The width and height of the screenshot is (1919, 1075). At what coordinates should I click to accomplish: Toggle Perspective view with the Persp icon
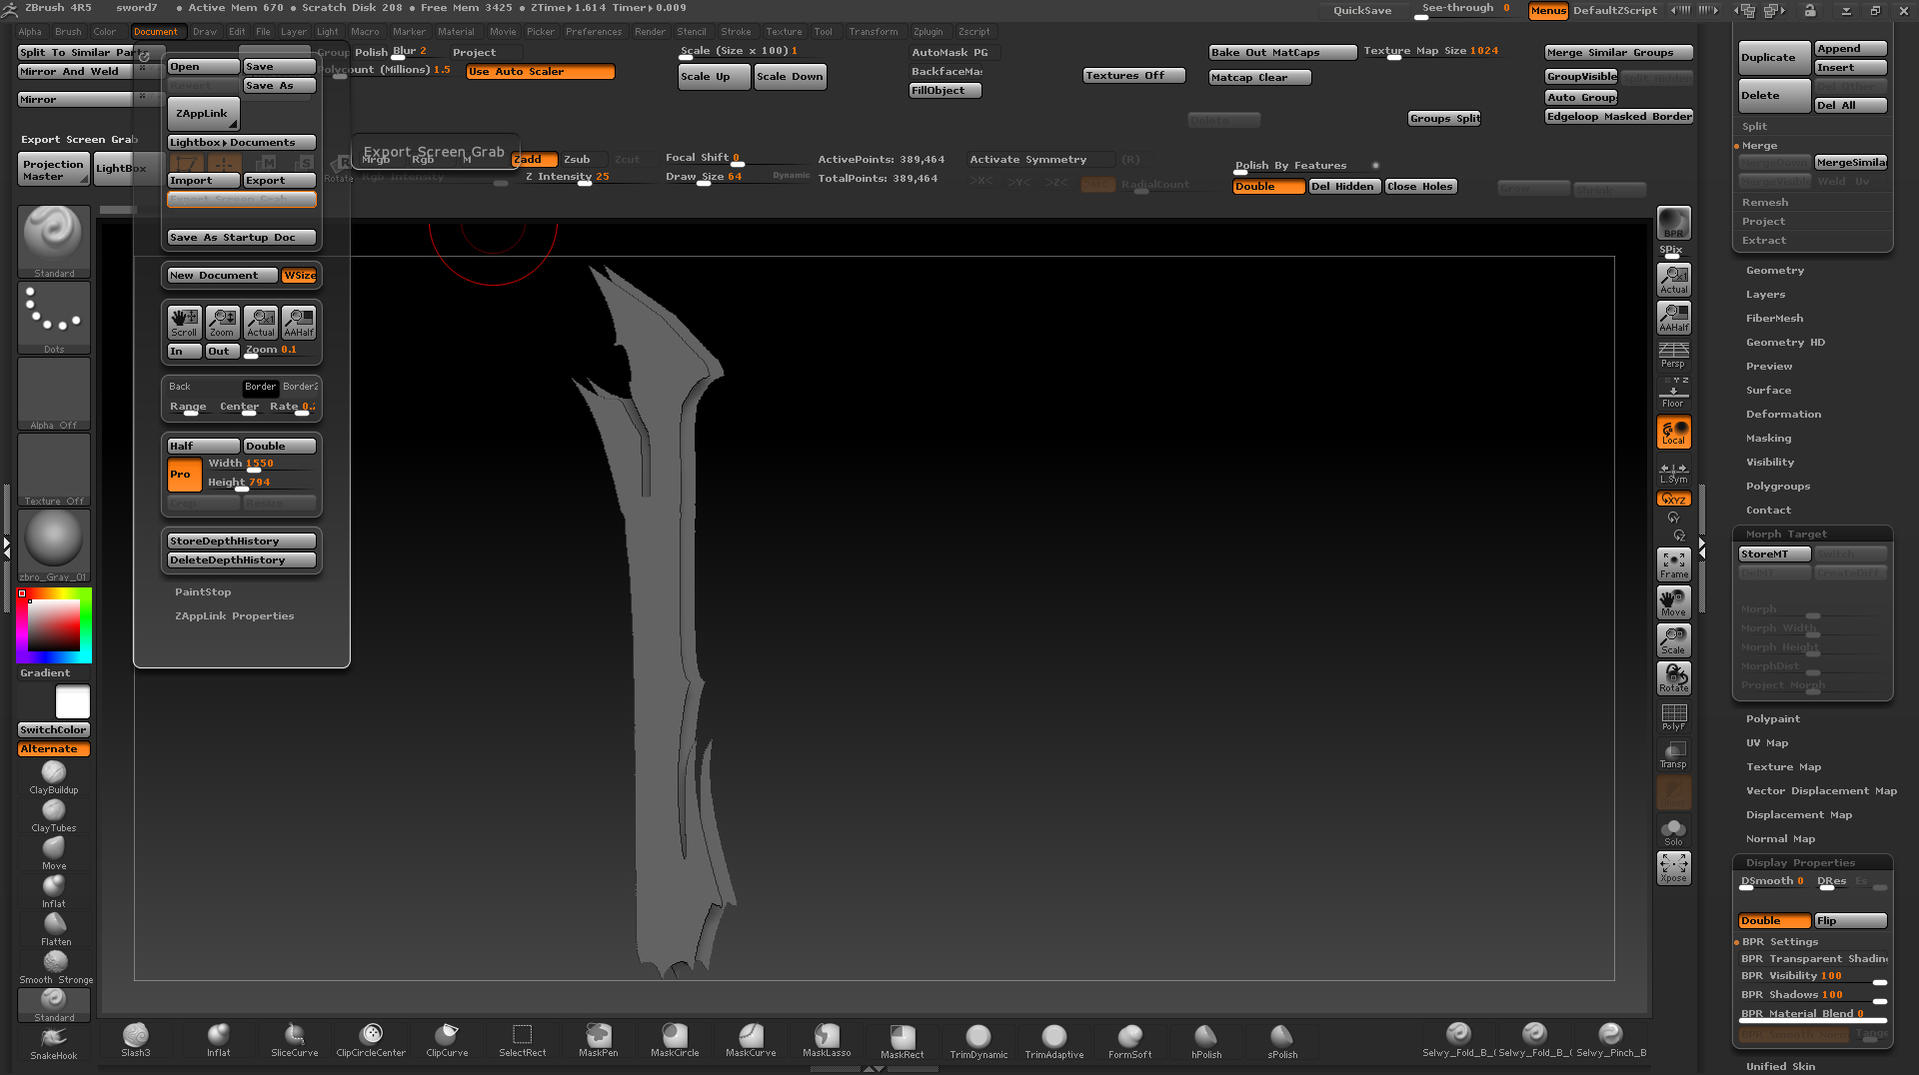point(1673,355)
